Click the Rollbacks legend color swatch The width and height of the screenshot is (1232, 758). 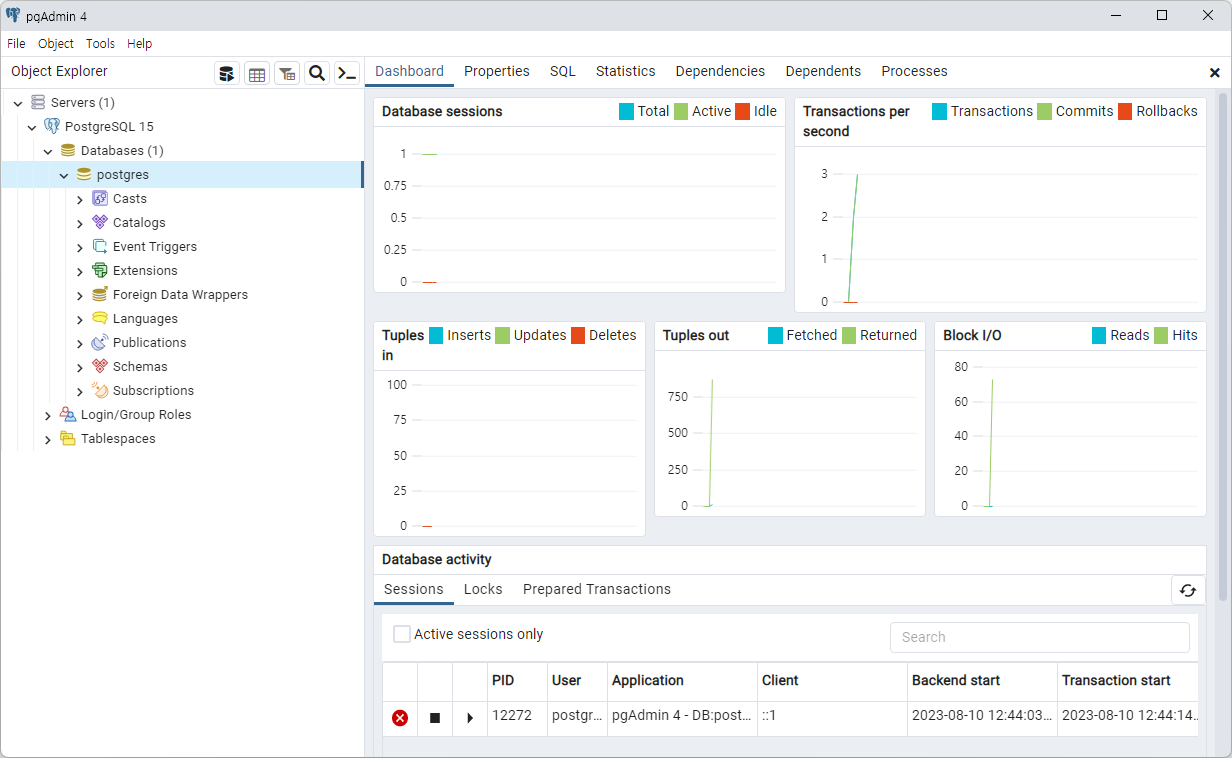click(1125, 112)
